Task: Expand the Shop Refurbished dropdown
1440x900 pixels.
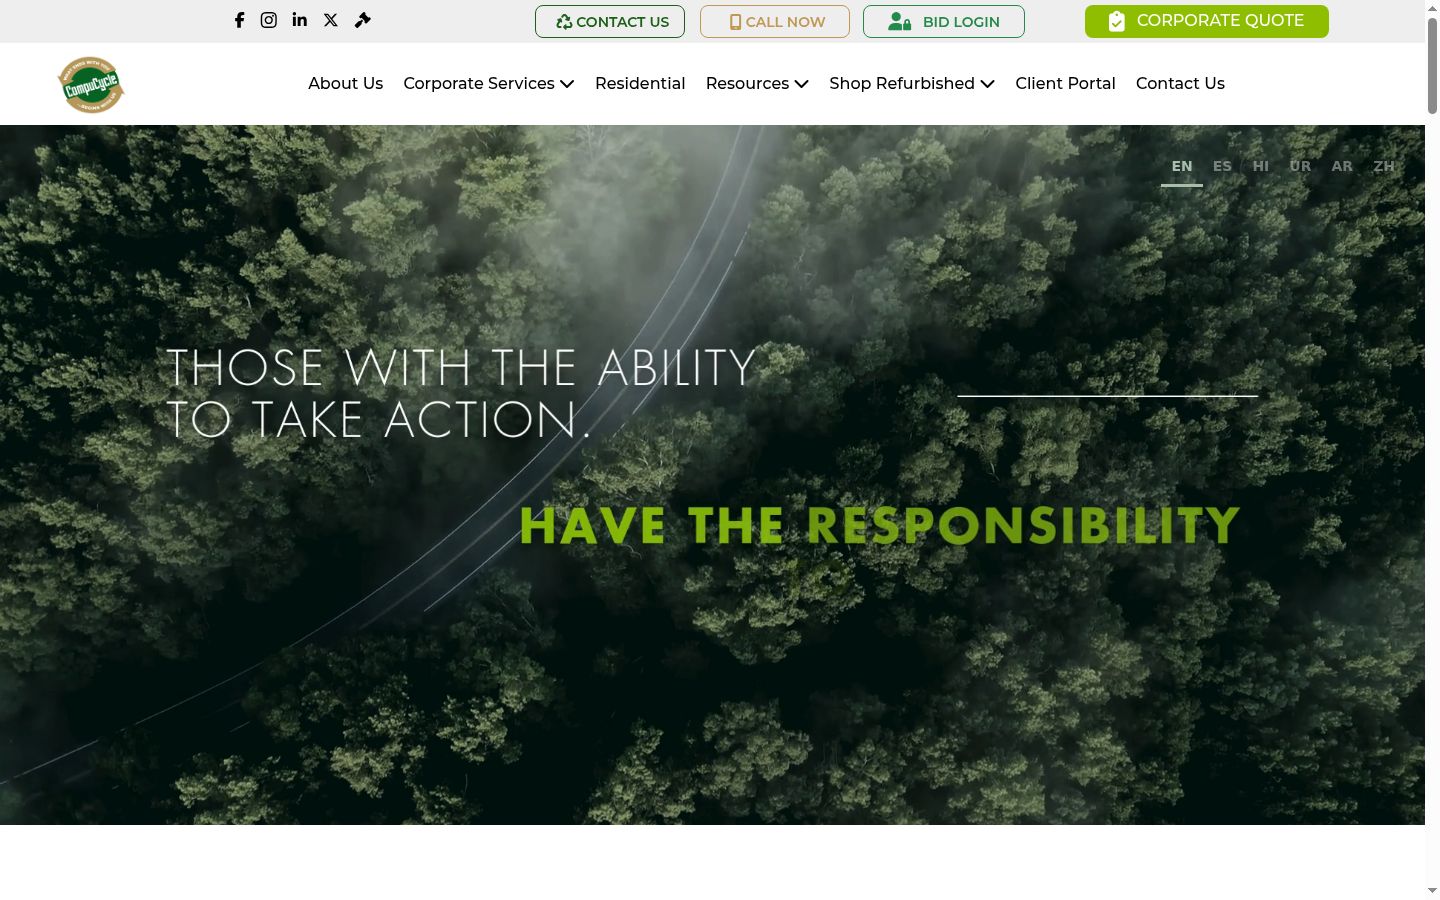Action: coord(912,83)
